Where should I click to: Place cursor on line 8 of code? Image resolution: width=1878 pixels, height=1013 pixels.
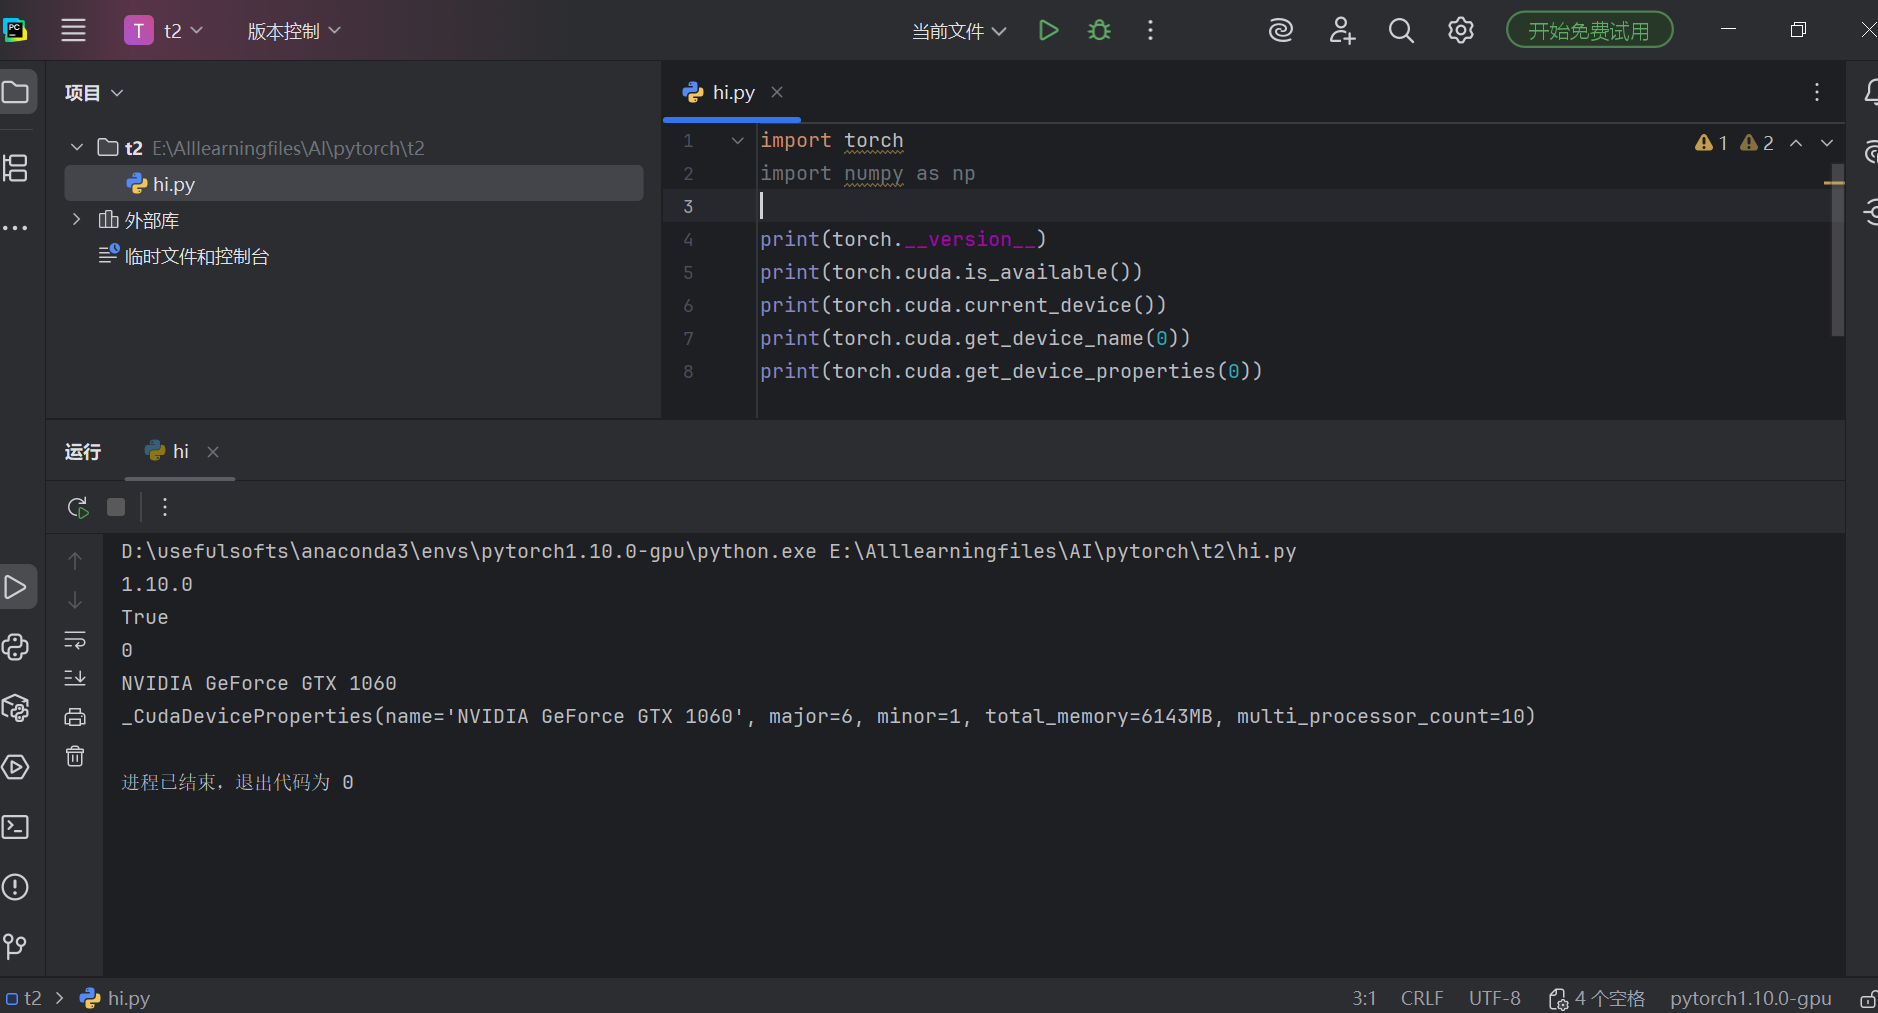point(1011,371)
